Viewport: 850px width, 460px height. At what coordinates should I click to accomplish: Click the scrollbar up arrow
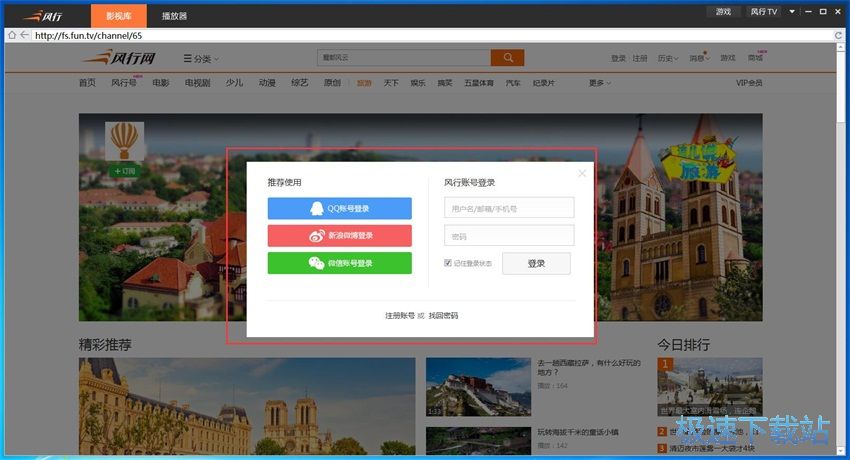841,47
